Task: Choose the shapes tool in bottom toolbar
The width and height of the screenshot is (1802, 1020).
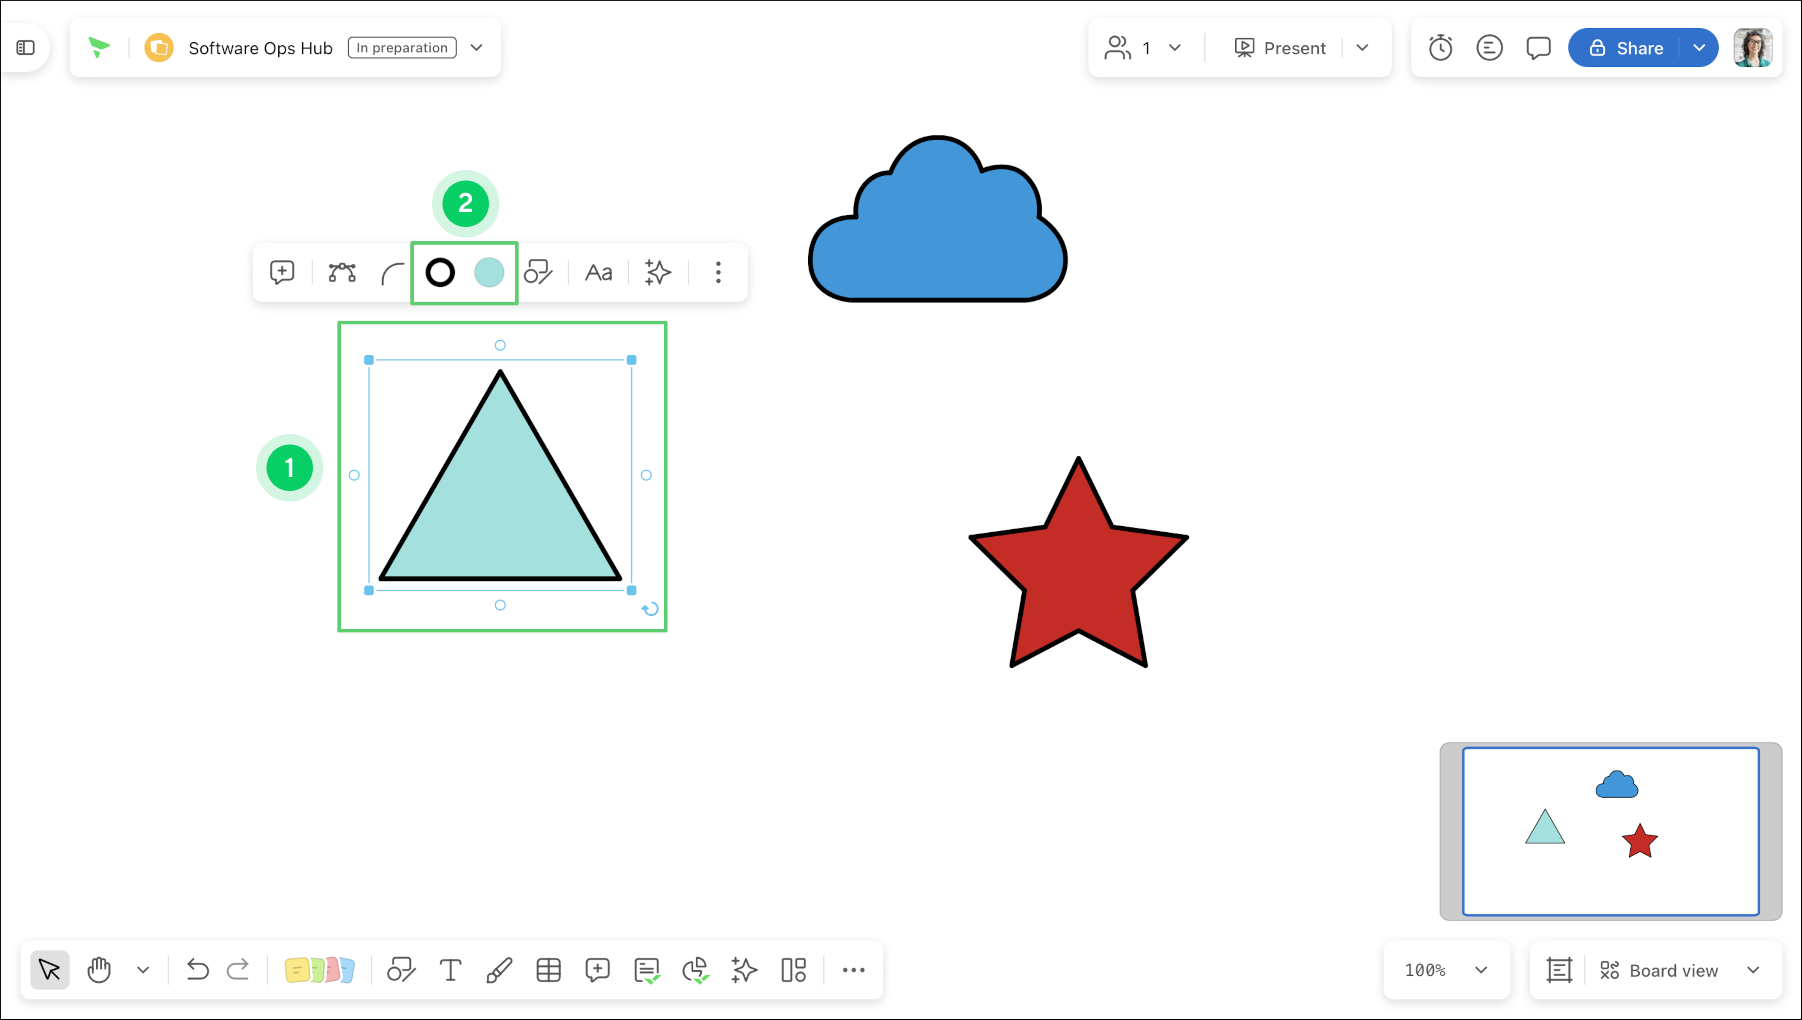Action: [401, 970]
